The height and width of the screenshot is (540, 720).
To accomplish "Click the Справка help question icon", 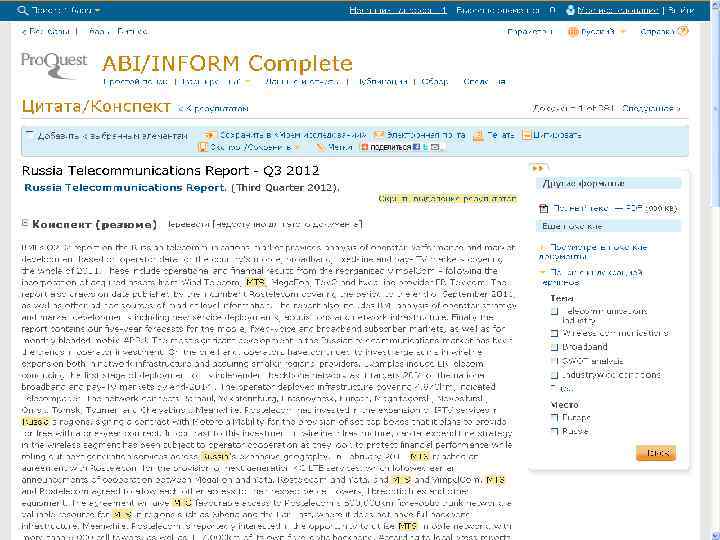I will 683,31.
